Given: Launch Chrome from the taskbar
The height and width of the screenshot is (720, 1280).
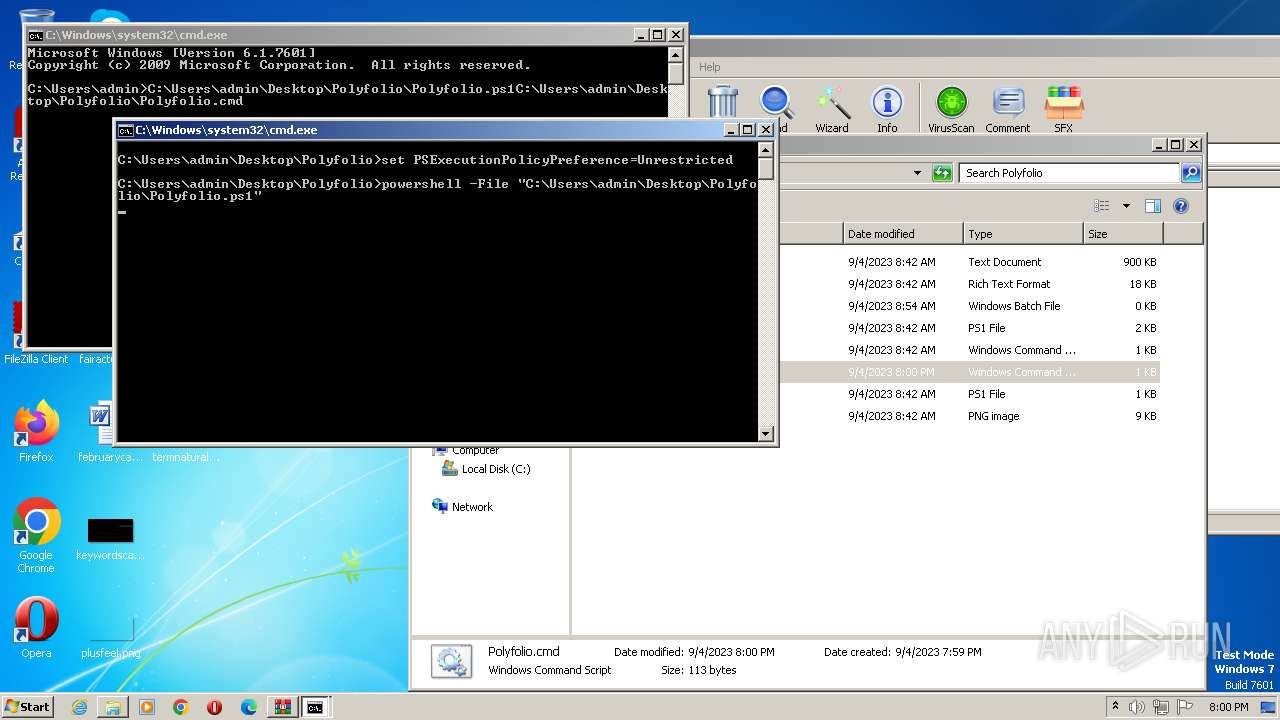Looking at the screenshot, I should click(181, 707).
